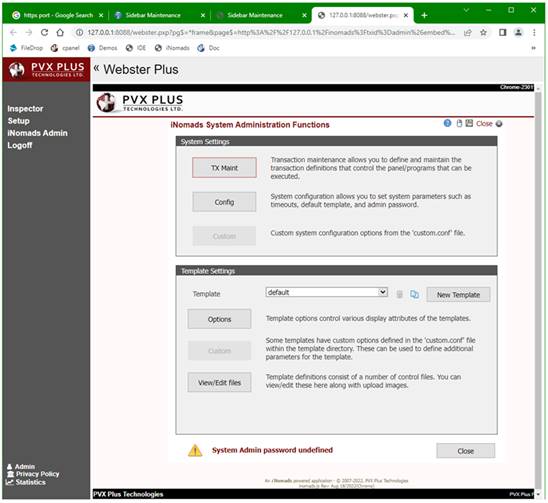Click Logoff in the sidebar
This screenshot has width=548, height=503.
tap(20, 145)
